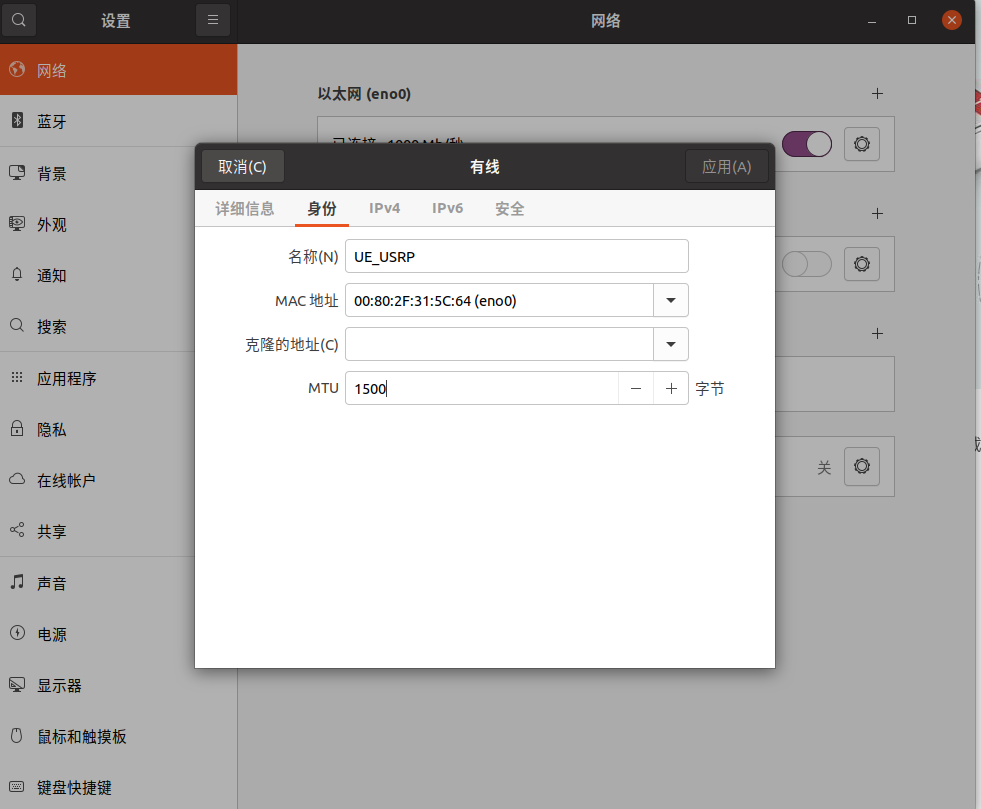Select the Bluetooth icon in sidebar
Viewport: 981px width, 809px height.
tap(18, 120)
